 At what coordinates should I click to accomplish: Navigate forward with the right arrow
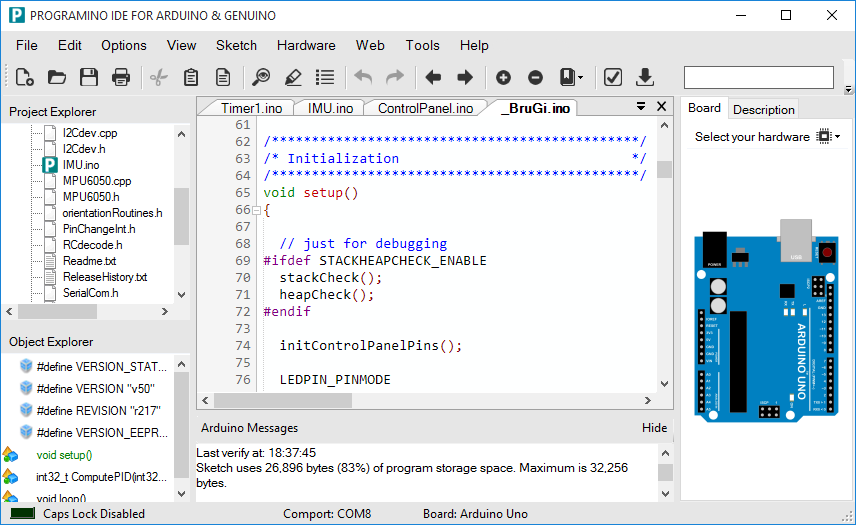tap(465, 77)
